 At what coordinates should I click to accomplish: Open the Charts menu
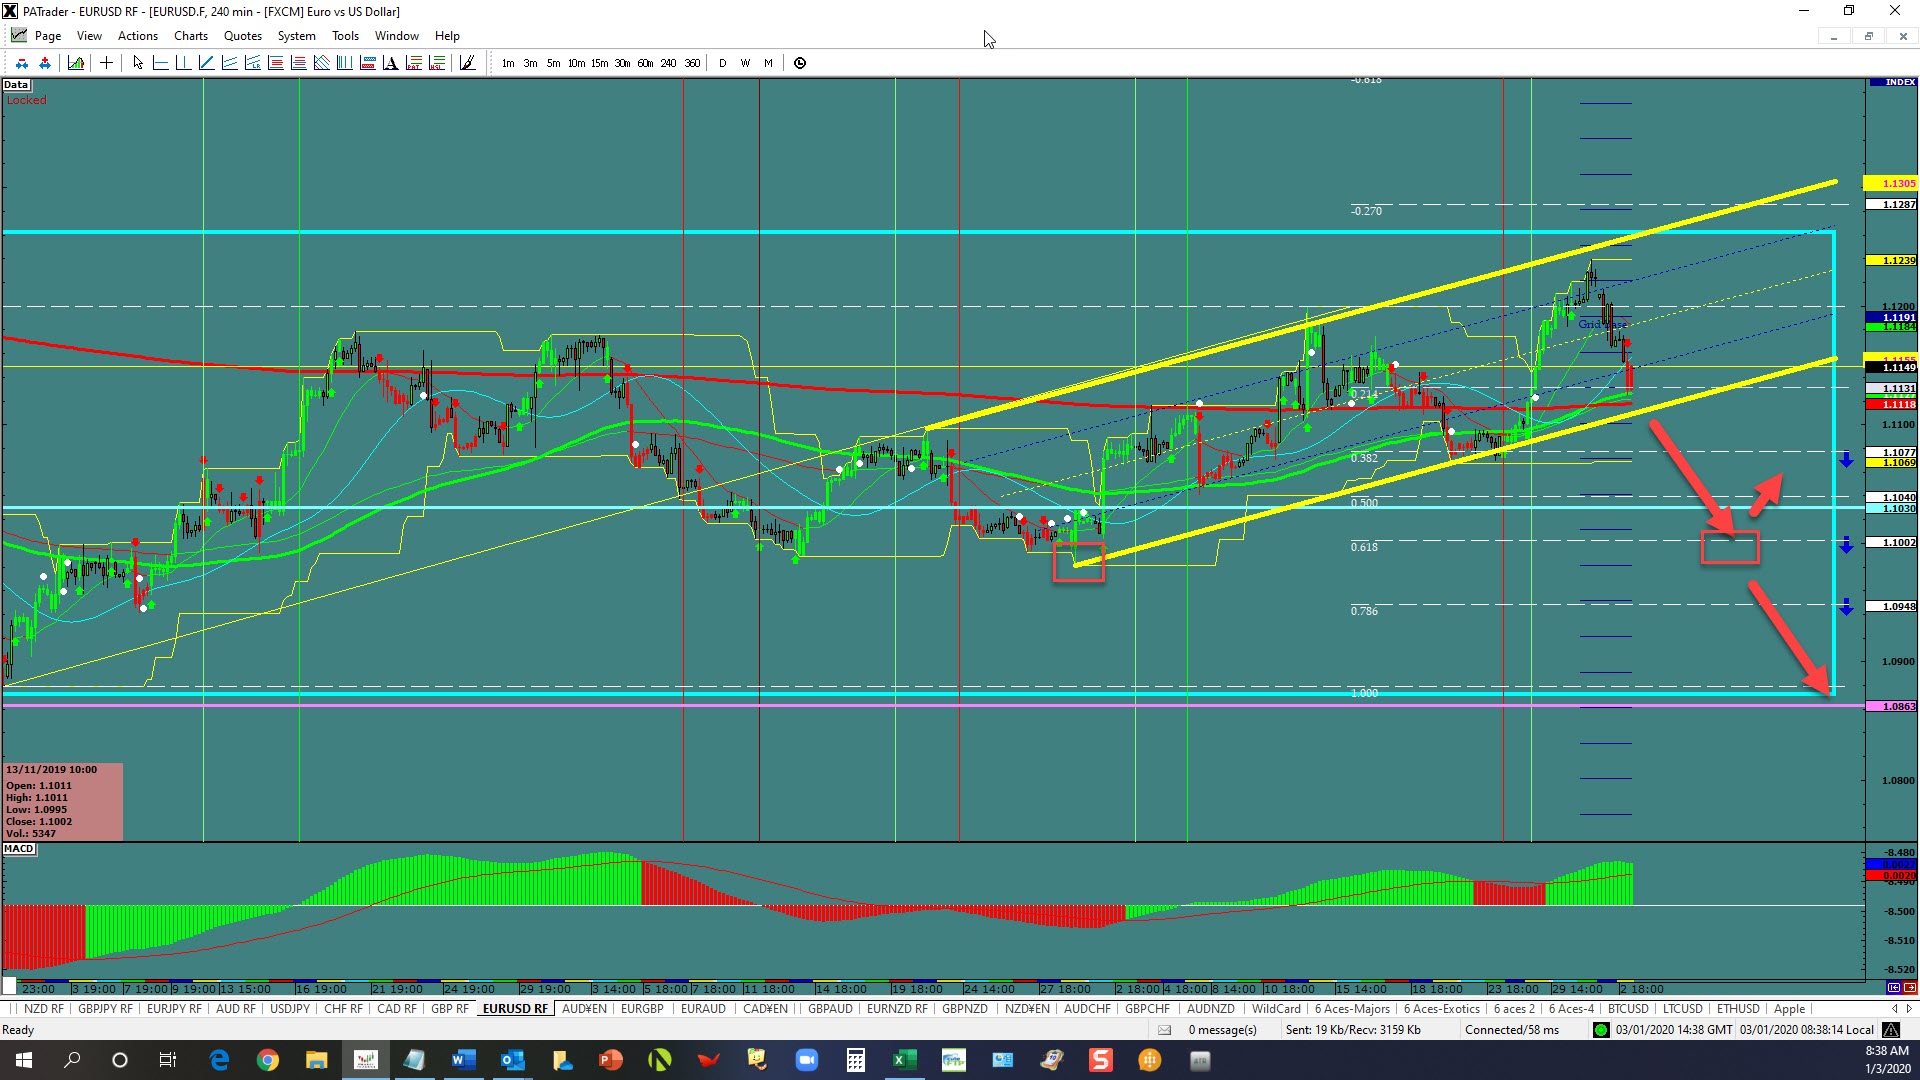(x=191, y=36)
